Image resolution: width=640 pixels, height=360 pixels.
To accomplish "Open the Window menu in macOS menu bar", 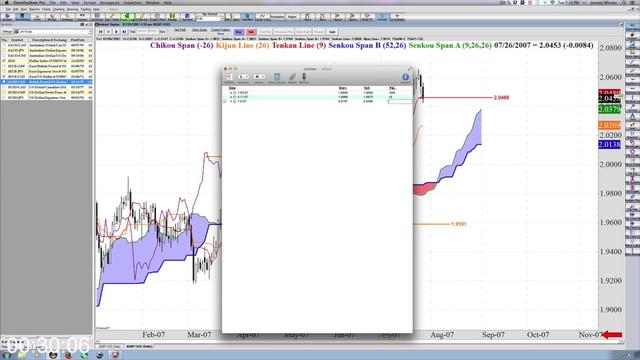I will pos(153,2).
